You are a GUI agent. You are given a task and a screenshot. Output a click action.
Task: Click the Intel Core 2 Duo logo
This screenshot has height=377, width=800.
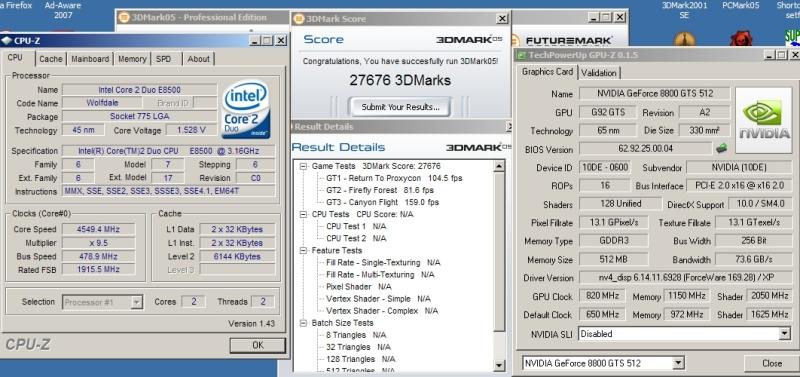pyautogui.click(x=246, y=110)
